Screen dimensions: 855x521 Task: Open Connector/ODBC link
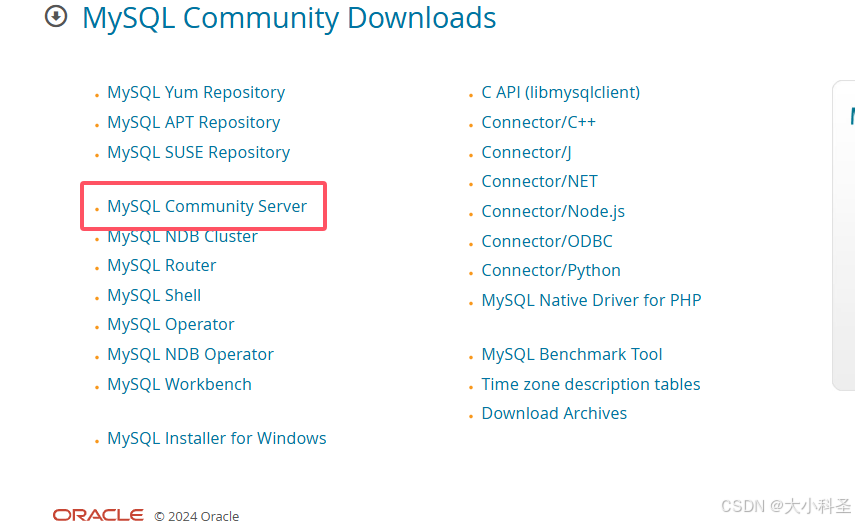(547, 241)
